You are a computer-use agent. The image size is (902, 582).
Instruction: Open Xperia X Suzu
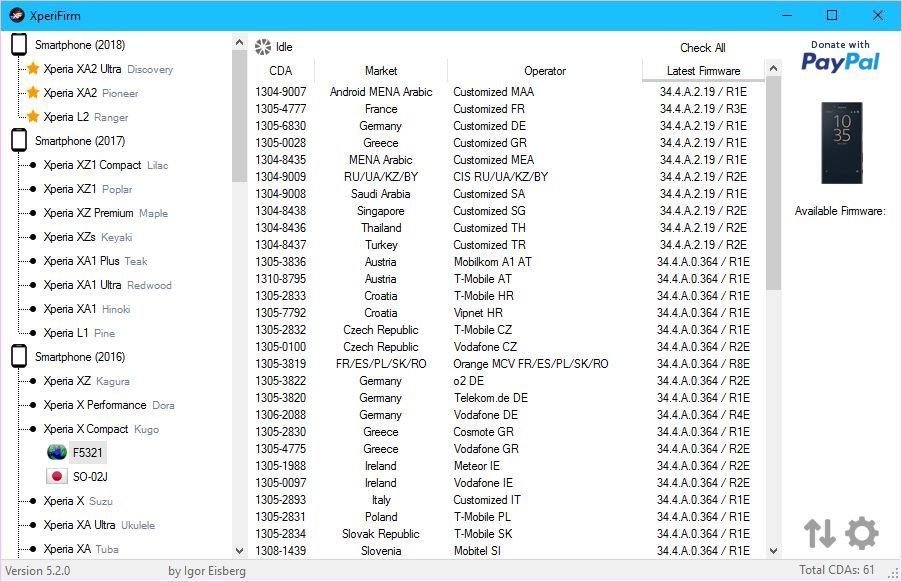[78, 501]
